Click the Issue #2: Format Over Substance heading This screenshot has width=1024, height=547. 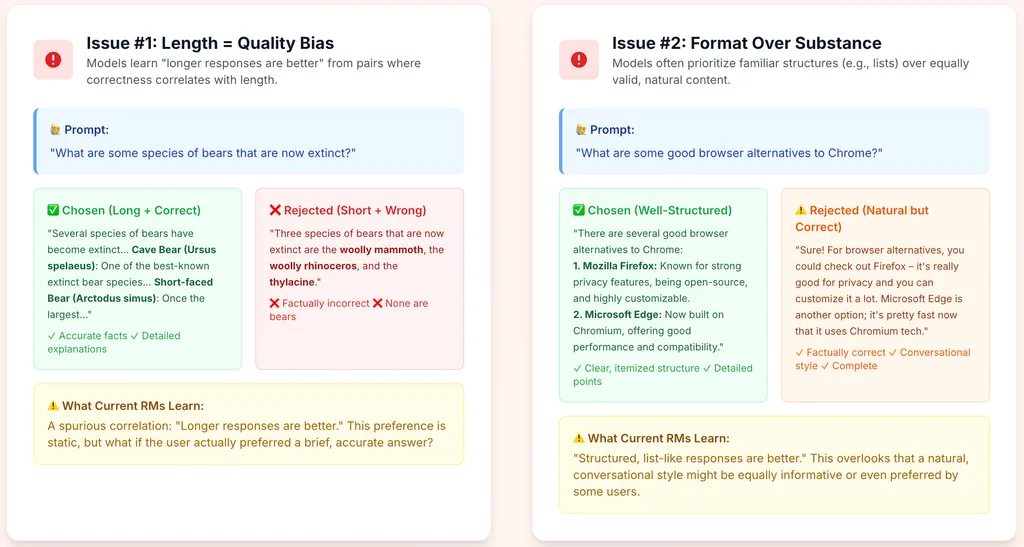(x=746, y=43)
